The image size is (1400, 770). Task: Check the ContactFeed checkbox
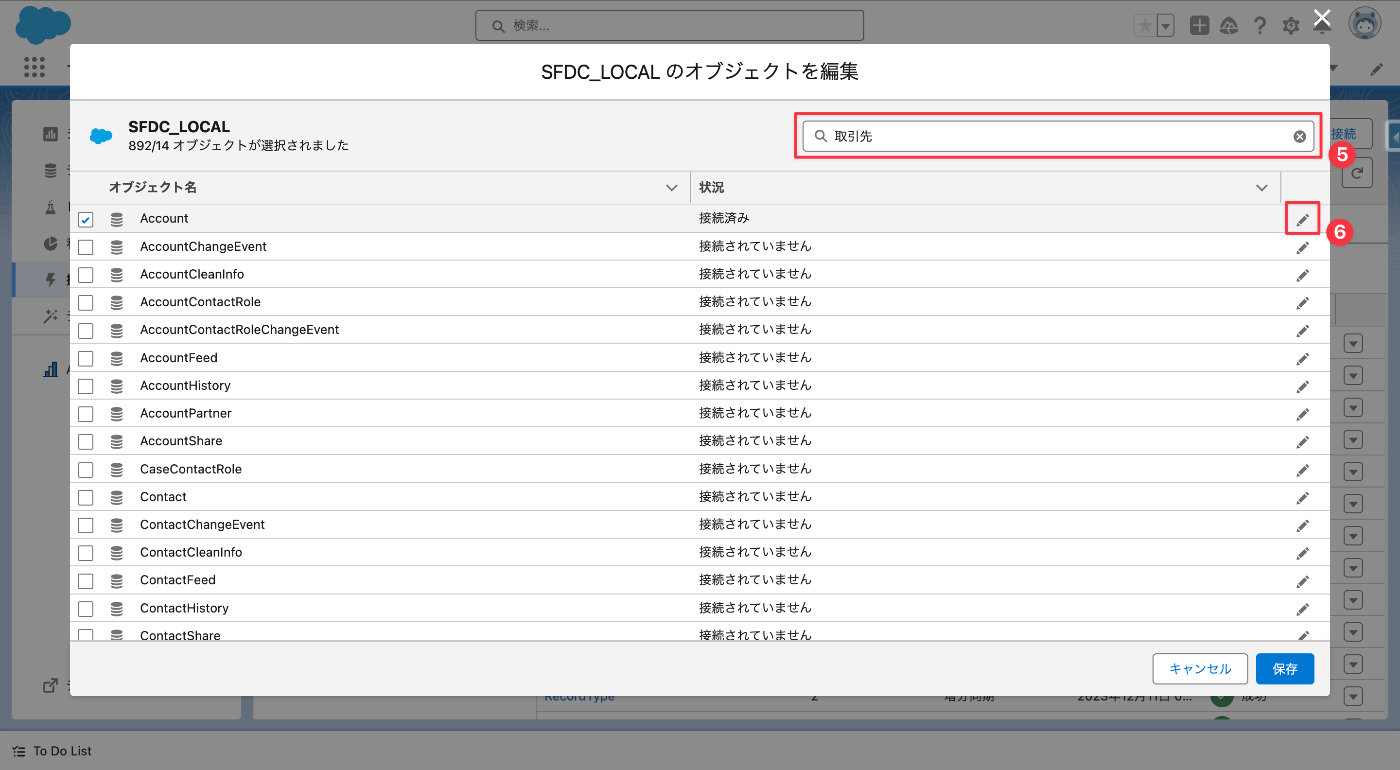(86, 581)
